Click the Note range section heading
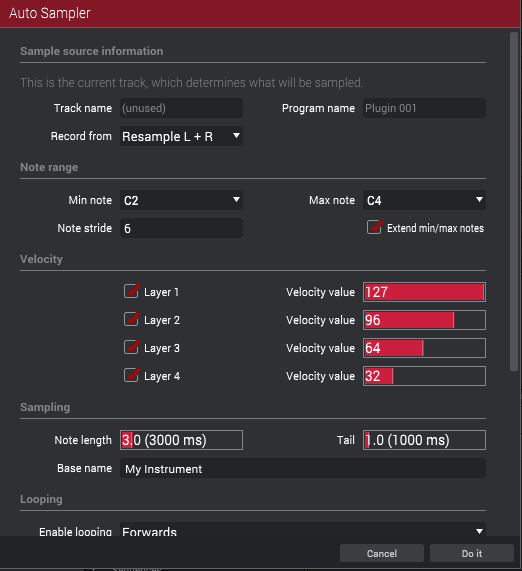The height and width of the screenshot is (571, 522). click(x=49, y=167)
